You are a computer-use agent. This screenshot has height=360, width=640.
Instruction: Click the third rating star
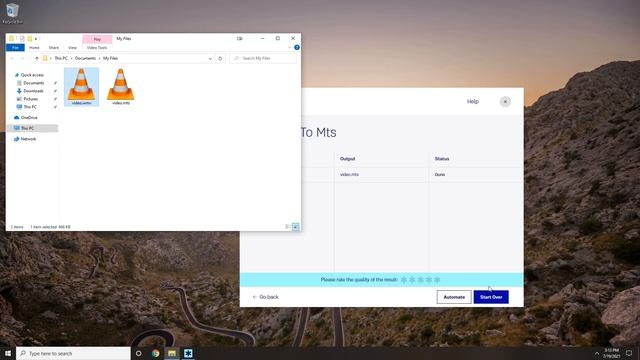coord(420,280)
